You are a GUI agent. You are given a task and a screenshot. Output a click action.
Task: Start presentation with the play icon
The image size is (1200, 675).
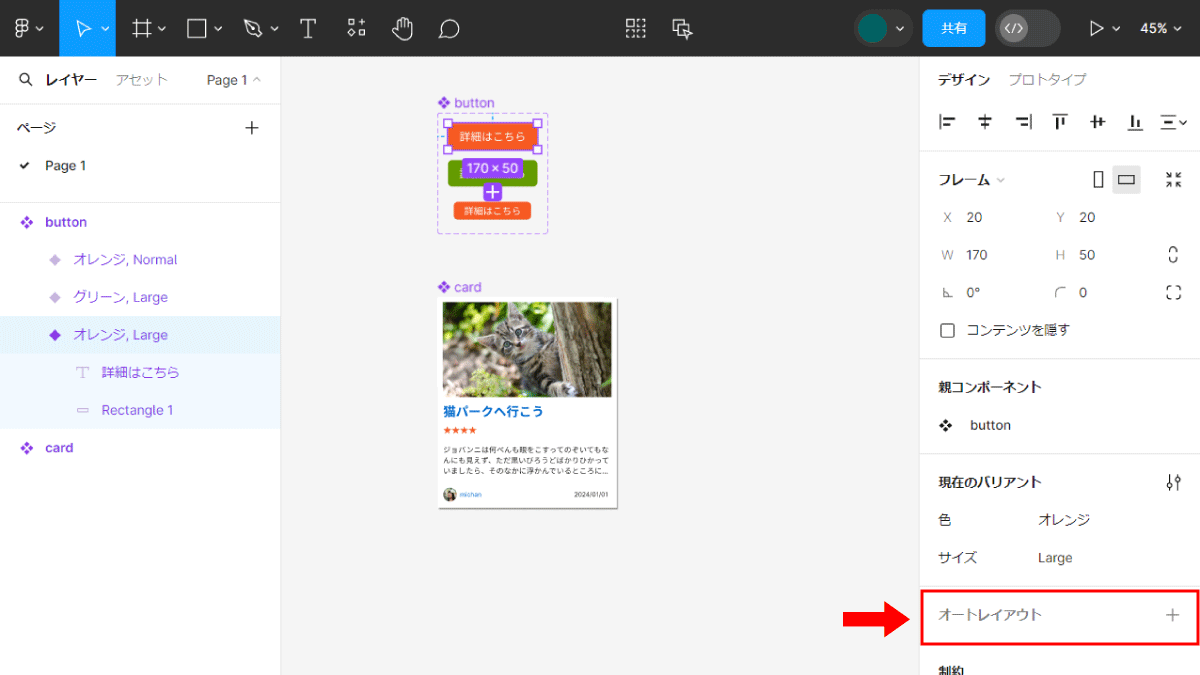point(1097,28)
